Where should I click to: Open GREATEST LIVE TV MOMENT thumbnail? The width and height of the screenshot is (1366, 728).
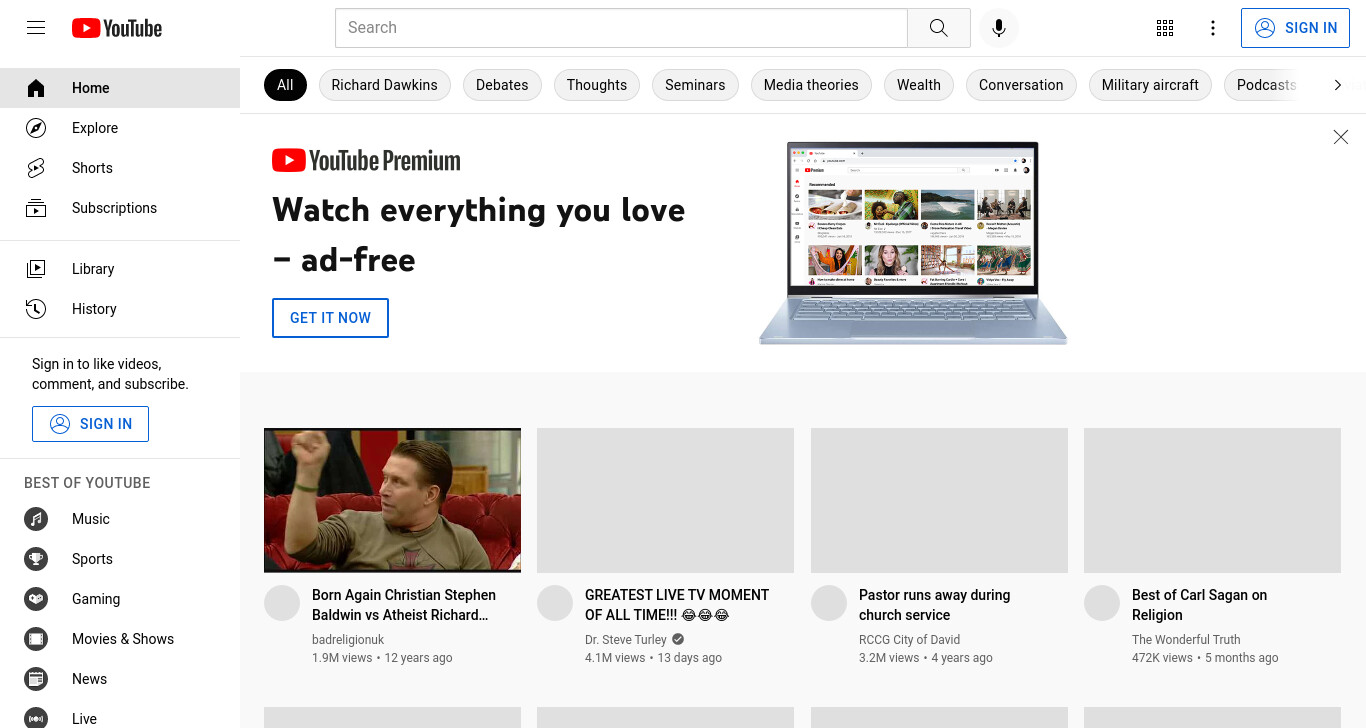pyautogui.click(x=665, y=500)
